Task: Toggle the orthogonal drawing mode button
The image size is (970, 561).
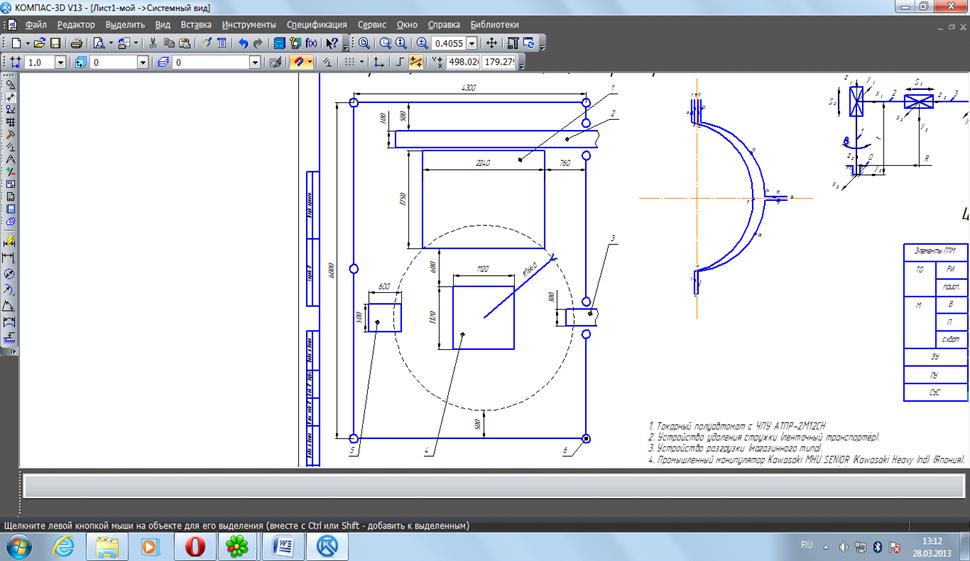Action: tap(400, 62)
